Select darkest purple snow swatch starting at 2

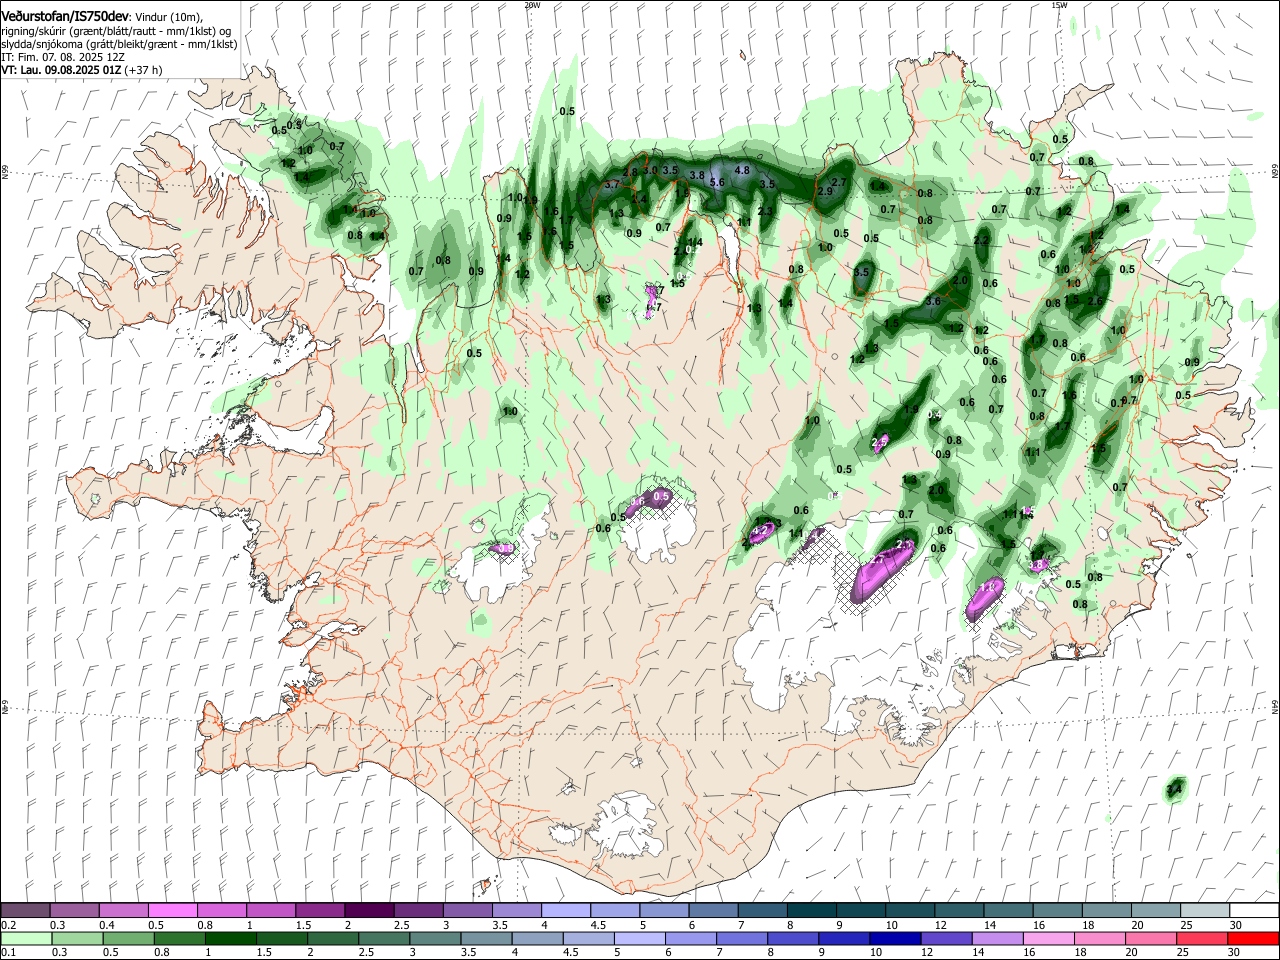click(369, 910)
